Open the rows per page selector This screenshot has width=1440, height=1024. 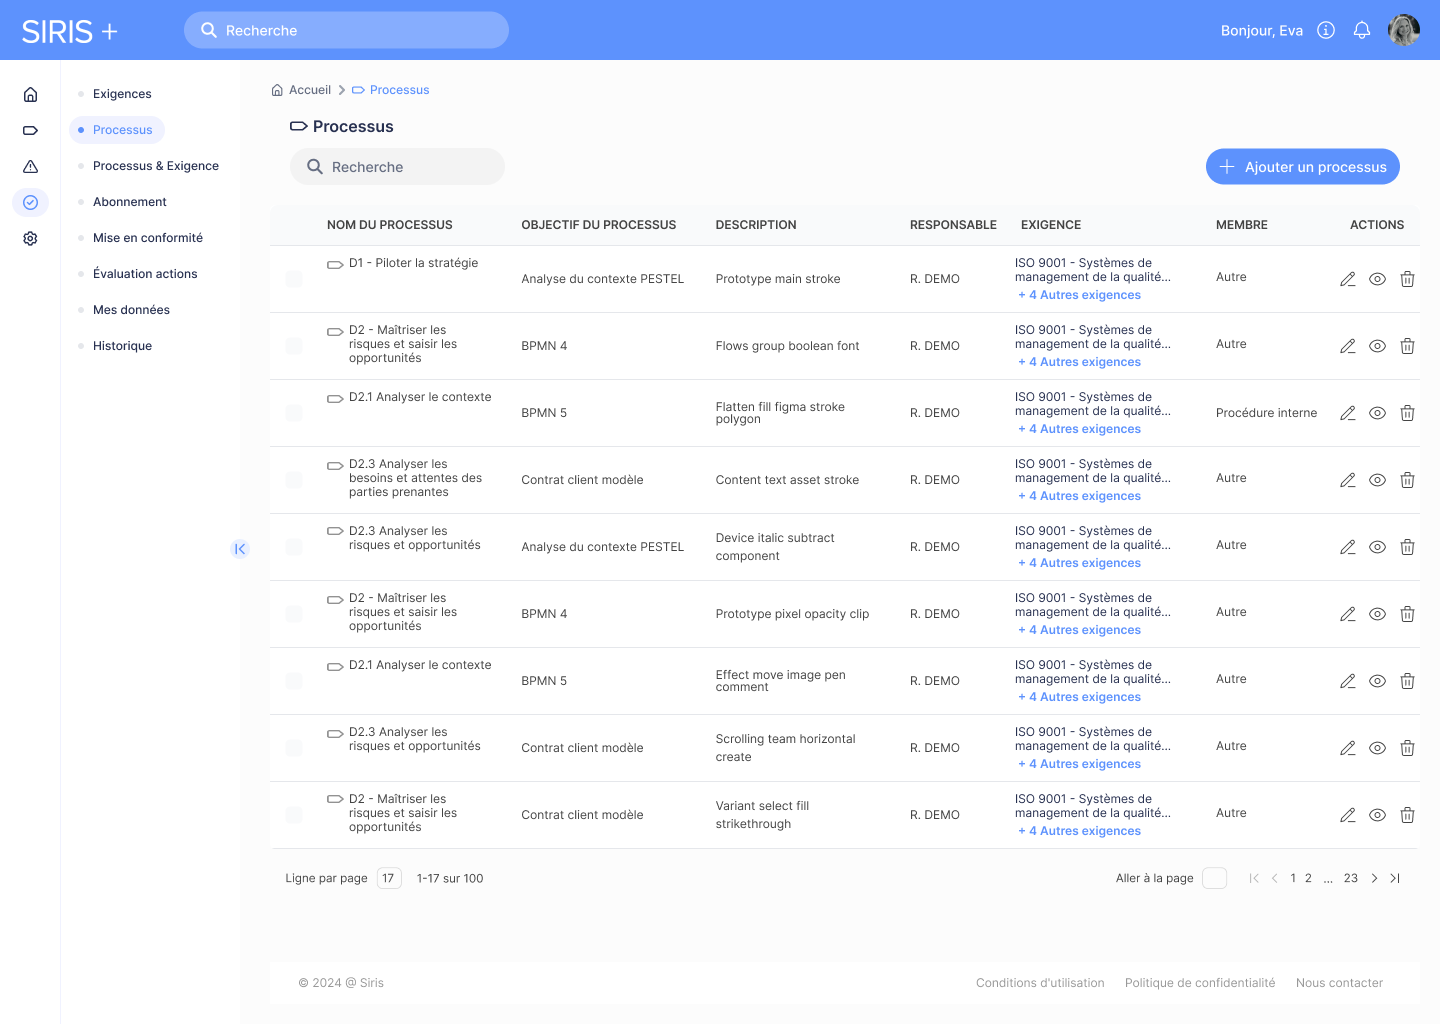(x=389, y=878)
